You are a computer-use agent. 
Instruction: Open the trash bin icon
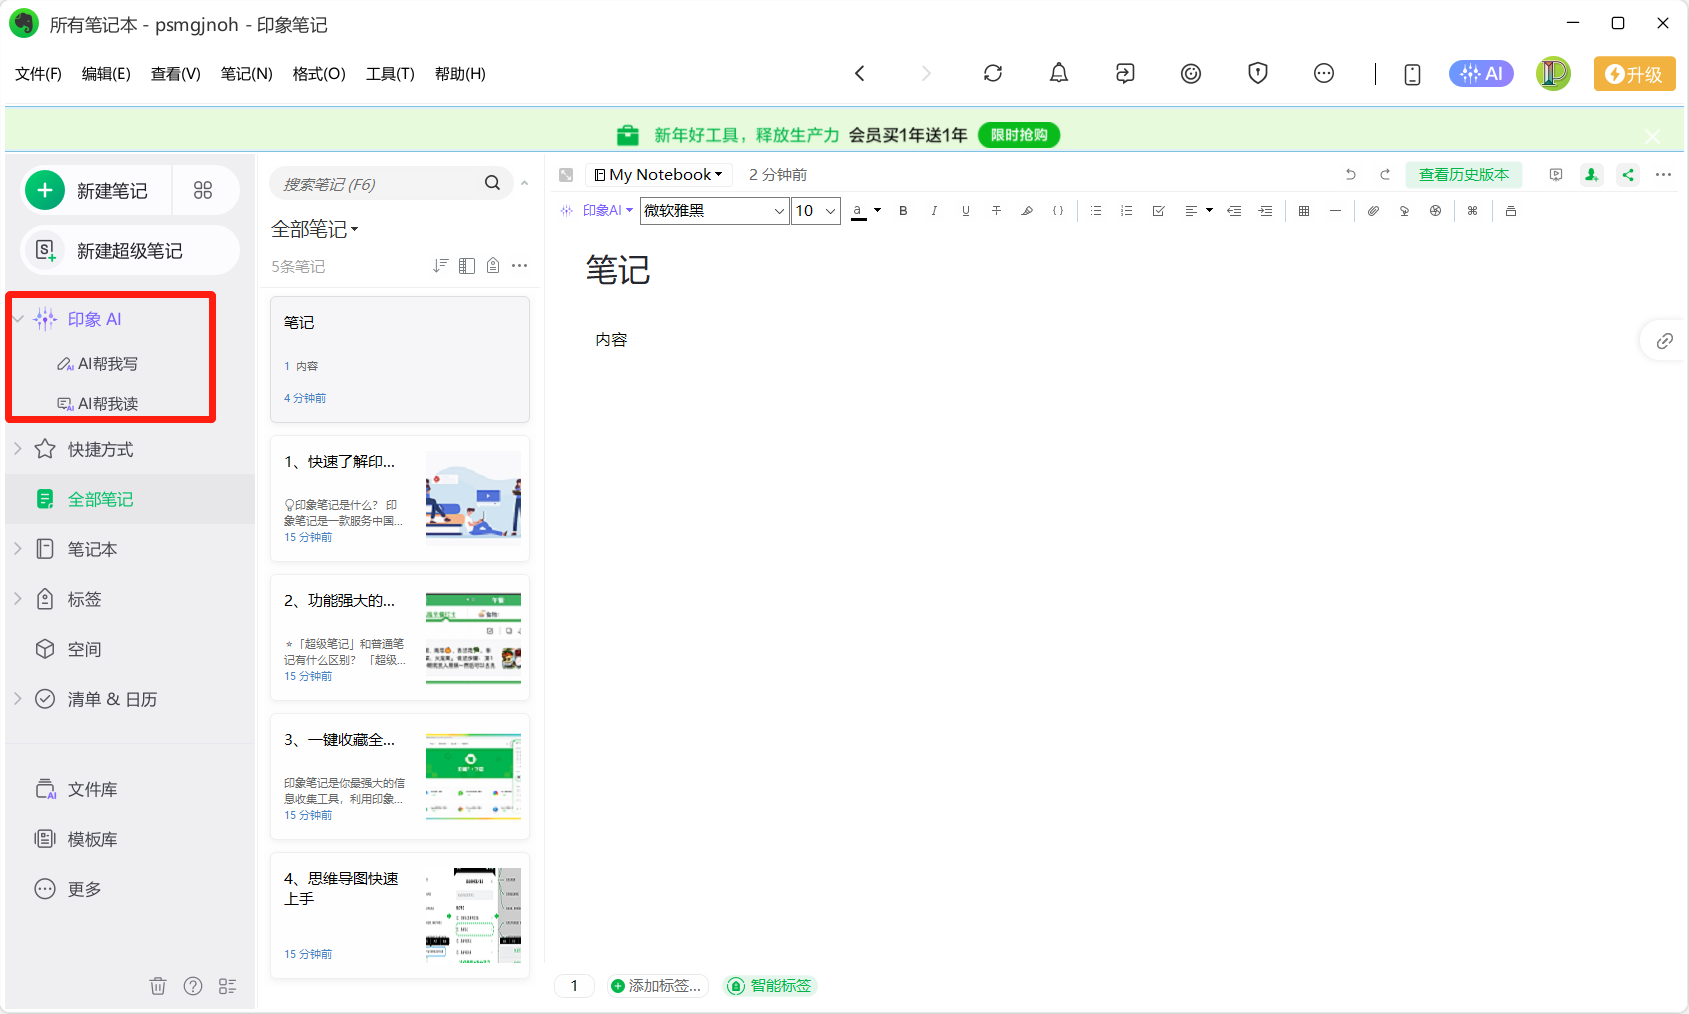point(158,986)
